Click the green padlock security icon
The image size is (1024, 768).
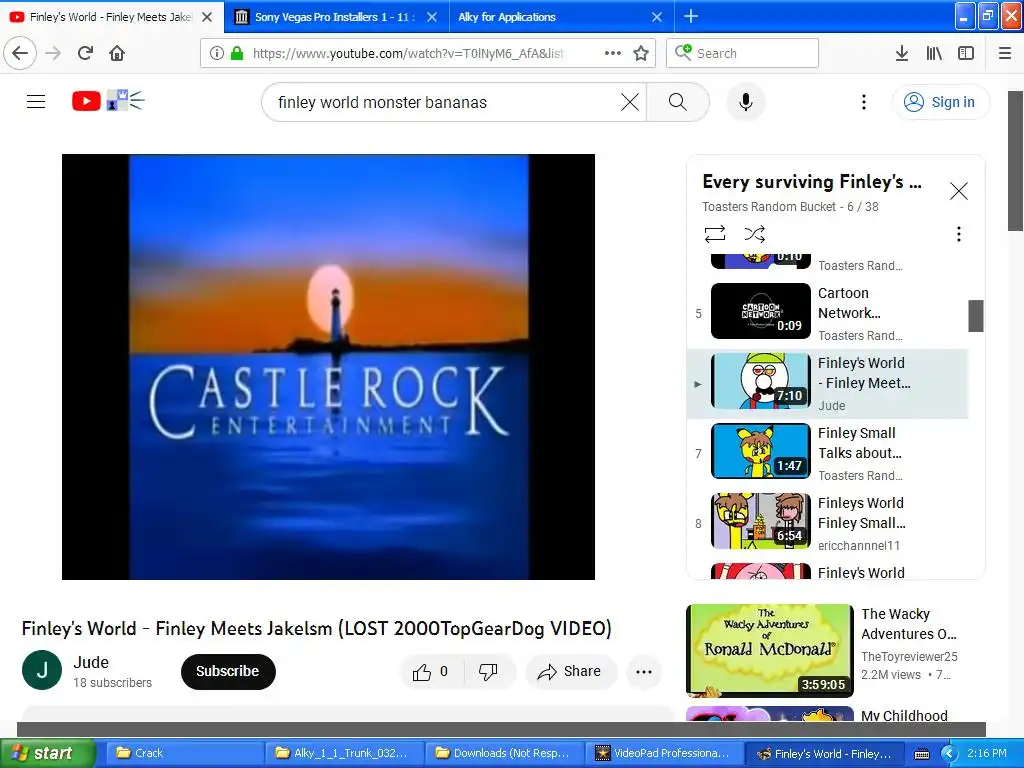click(x=236, y=53)
